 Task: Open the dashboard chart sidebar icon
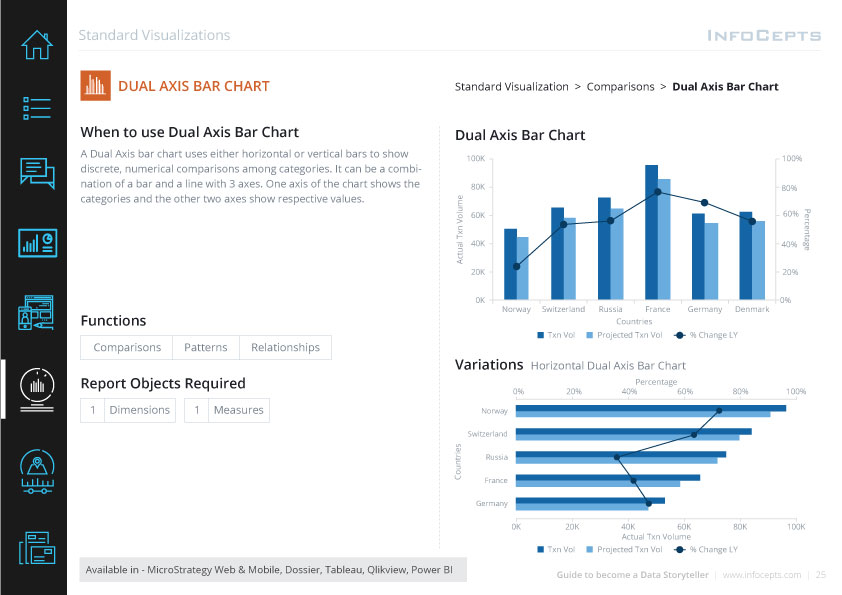click(37, 242)
